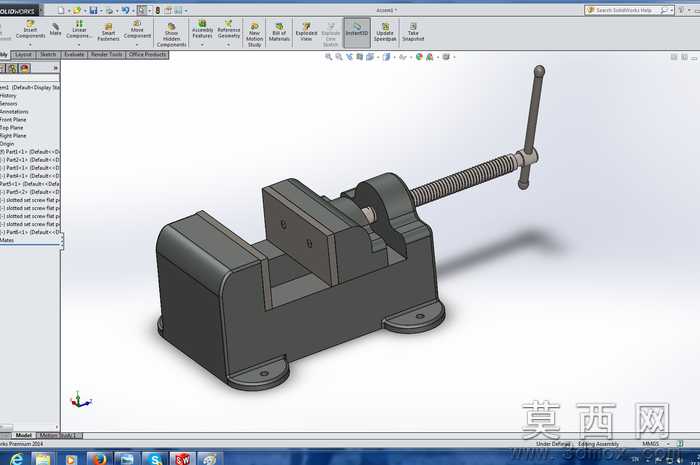Open Assembly Features tool

click(x=202, y=29)
